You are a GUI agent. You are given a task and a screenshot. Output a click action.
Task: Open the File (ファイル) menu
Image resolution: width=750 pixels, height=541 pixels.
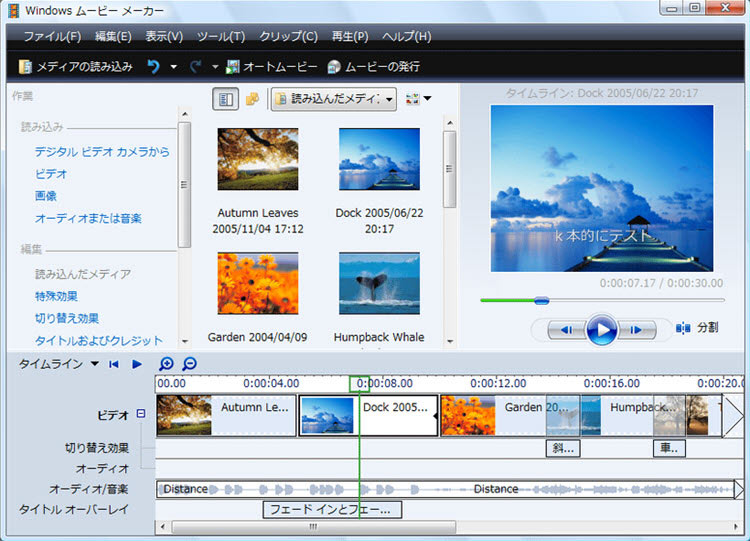(52, 36)
